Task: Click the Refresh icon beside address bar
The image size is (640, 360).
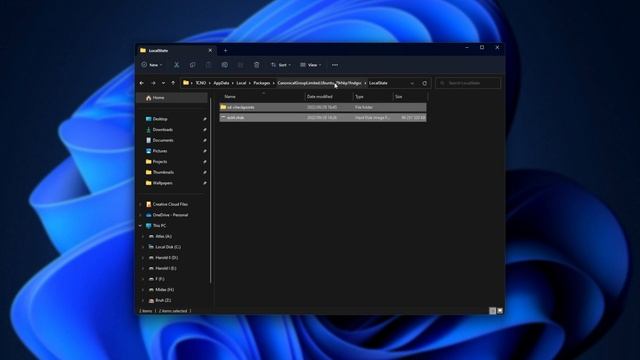Action: (424, 83)
